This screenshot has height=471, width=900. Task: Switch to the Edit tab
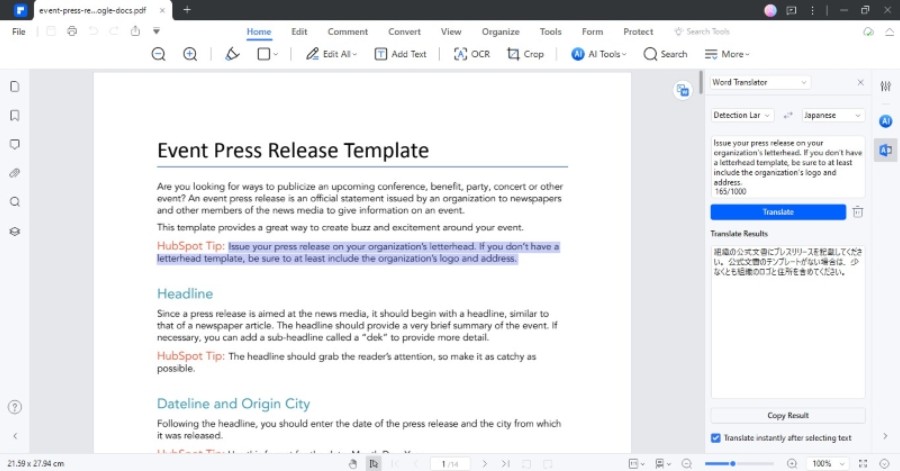tap(299, 32)
